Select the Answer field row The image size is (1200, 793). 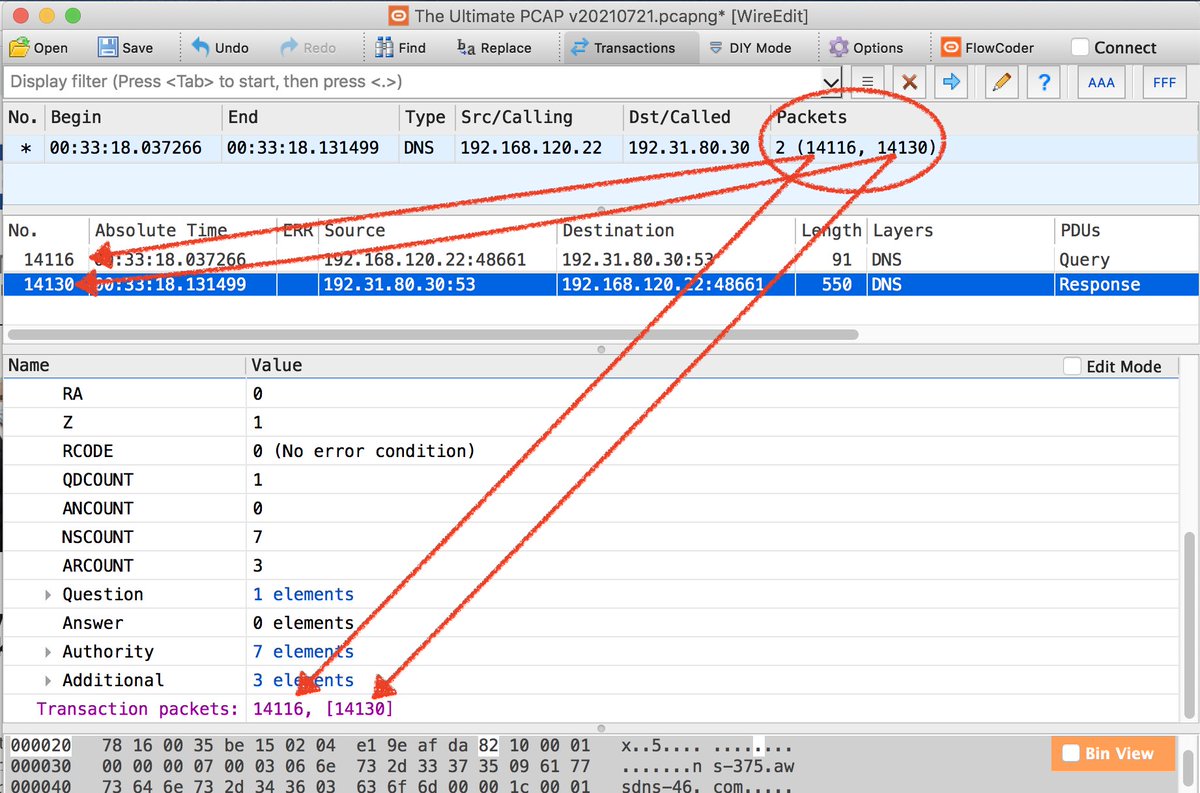(592, 623)
